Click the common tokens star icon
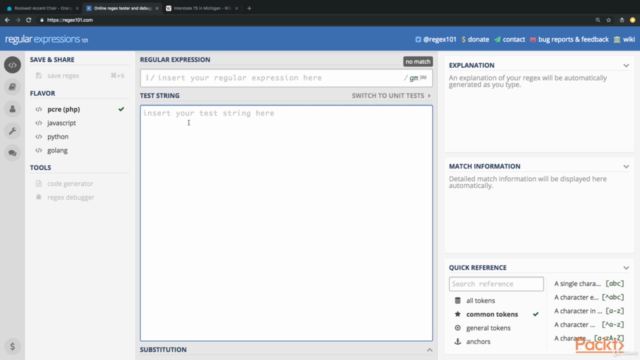Image resolution: width=640 pixels, height=360 pixels. tap(458, 314)
